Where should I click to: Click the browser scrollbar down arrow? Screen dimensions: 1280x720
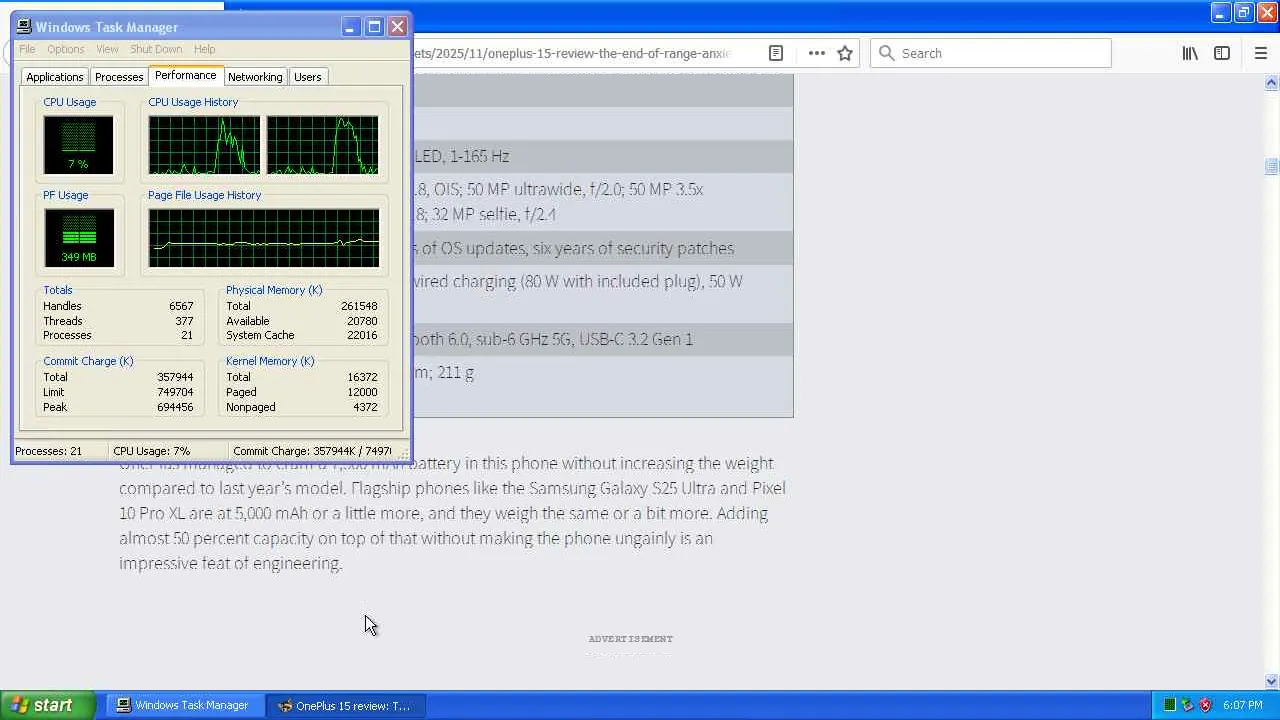tap(1272, 682)
